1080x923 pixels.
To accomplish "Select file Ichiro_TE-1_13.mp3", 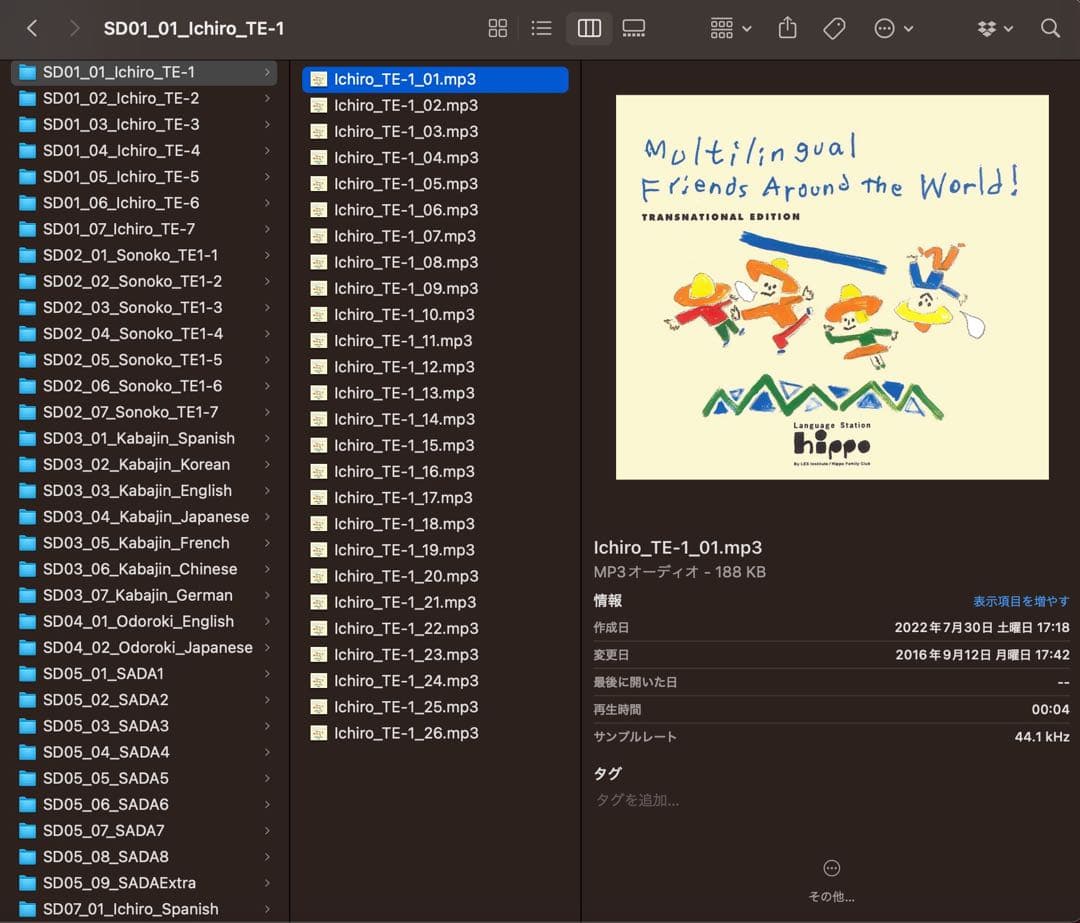I will (x=404, y=393).
